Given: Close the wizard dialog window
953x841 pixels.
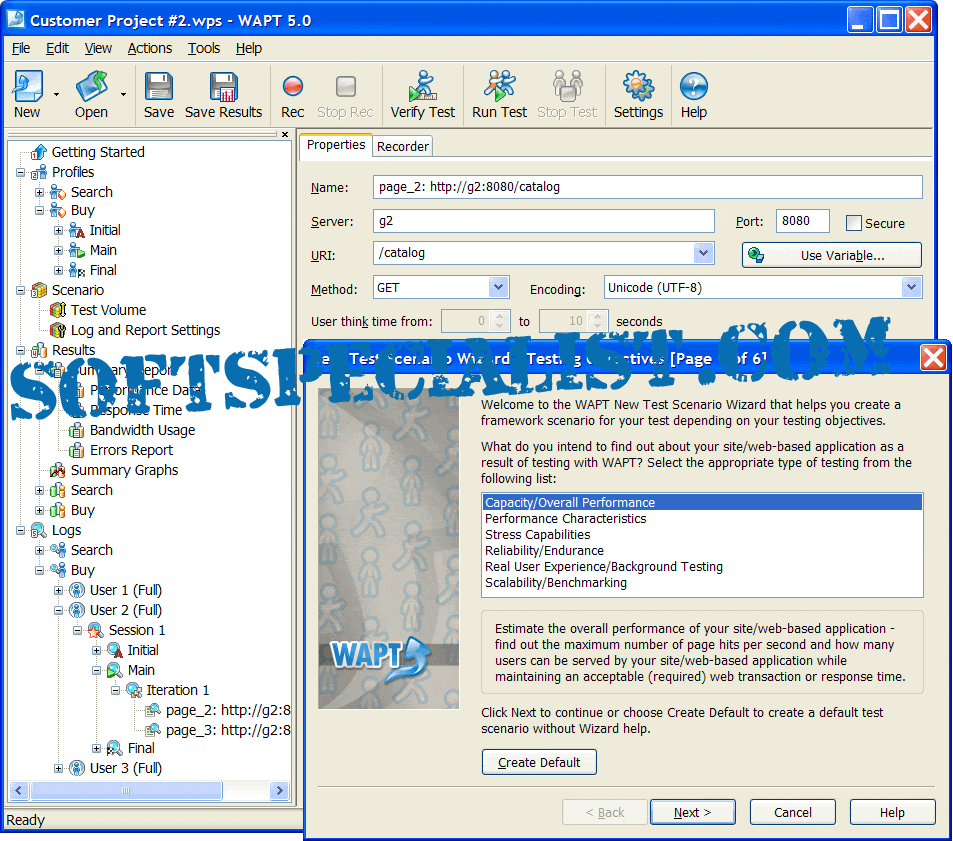Looking at the screenshot, I should click(x=933, y=357).
